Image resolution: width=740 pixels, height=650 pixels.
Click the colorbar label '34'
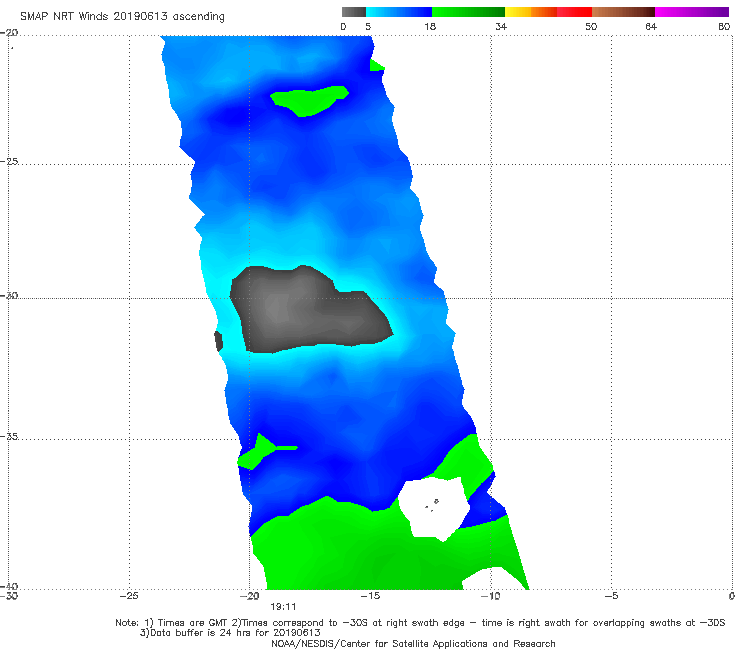pyautogui.click(x=501, y=27)
